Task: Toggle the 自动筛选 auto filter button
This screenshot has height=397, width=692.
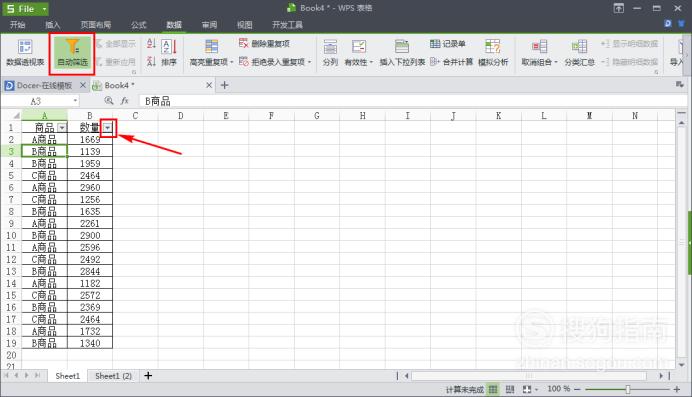Action: click(72, 53)
